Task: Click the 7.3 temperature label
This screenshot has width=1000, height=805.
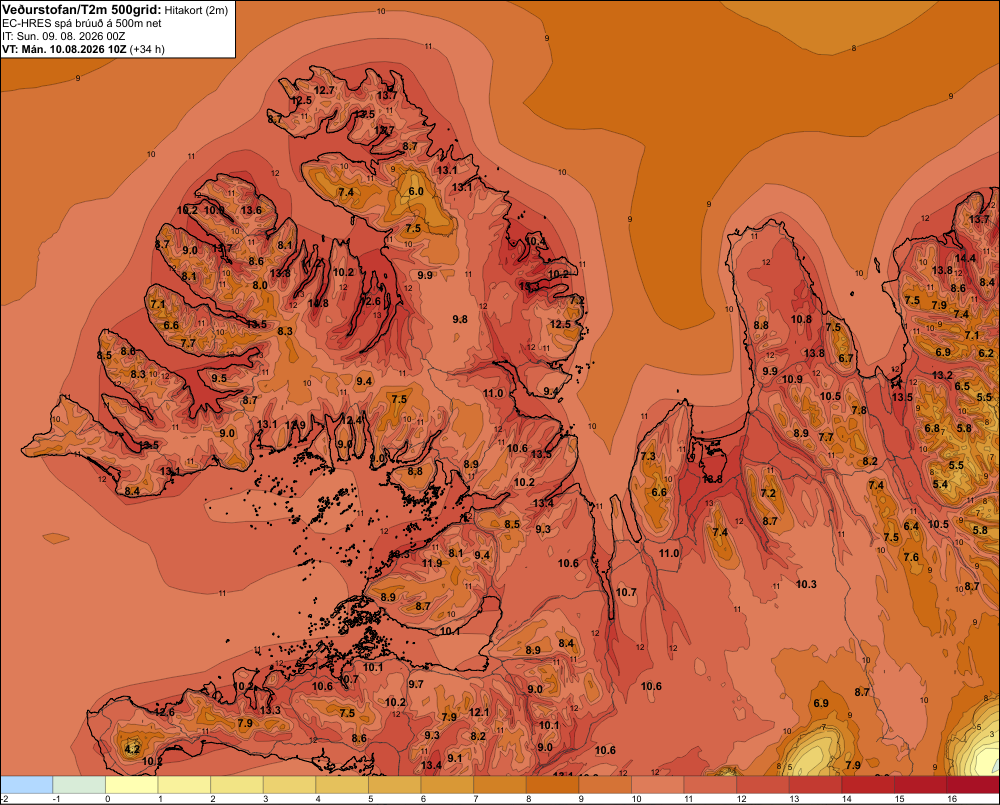Action: click(648, 456)
